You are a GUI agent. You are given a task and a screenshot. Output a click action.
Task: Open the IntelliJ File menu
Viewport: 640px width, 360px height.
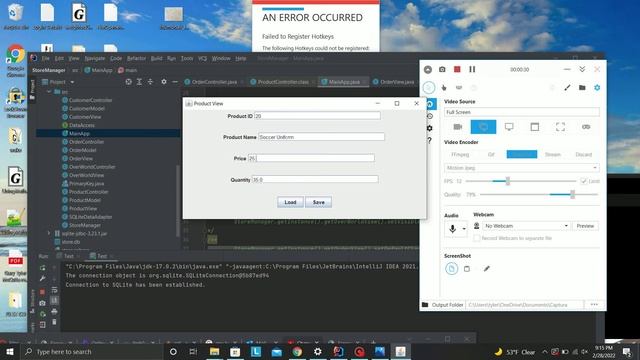click(x=46, y=58)
